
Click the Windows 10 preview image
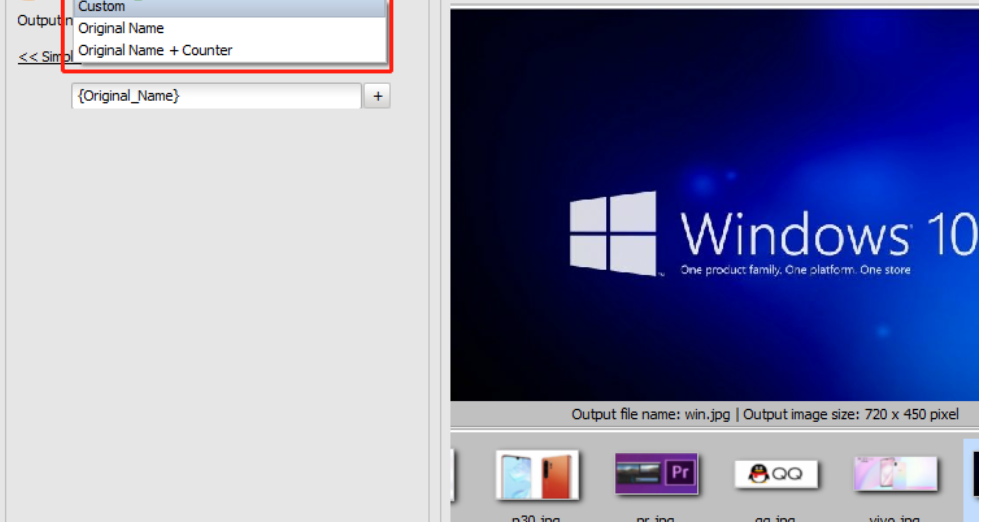(714, 205)
